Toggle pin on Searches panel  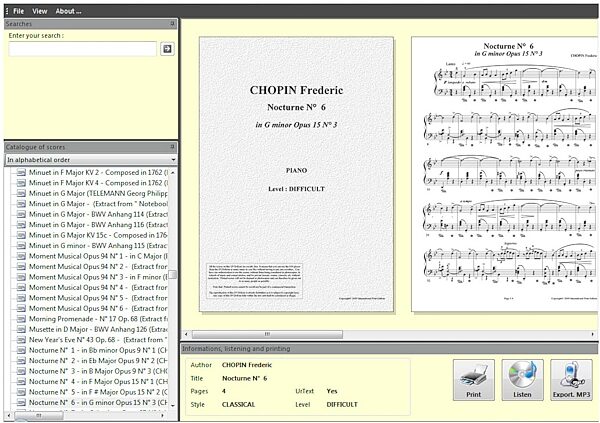[172, 24]
